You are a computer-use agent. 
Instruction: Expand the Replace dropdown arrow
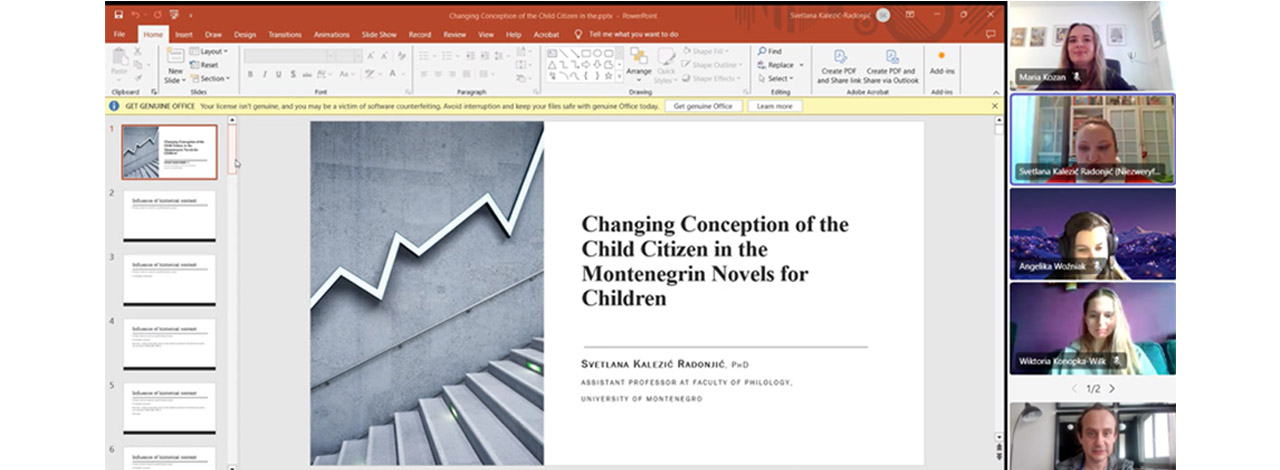click(802, 65)
